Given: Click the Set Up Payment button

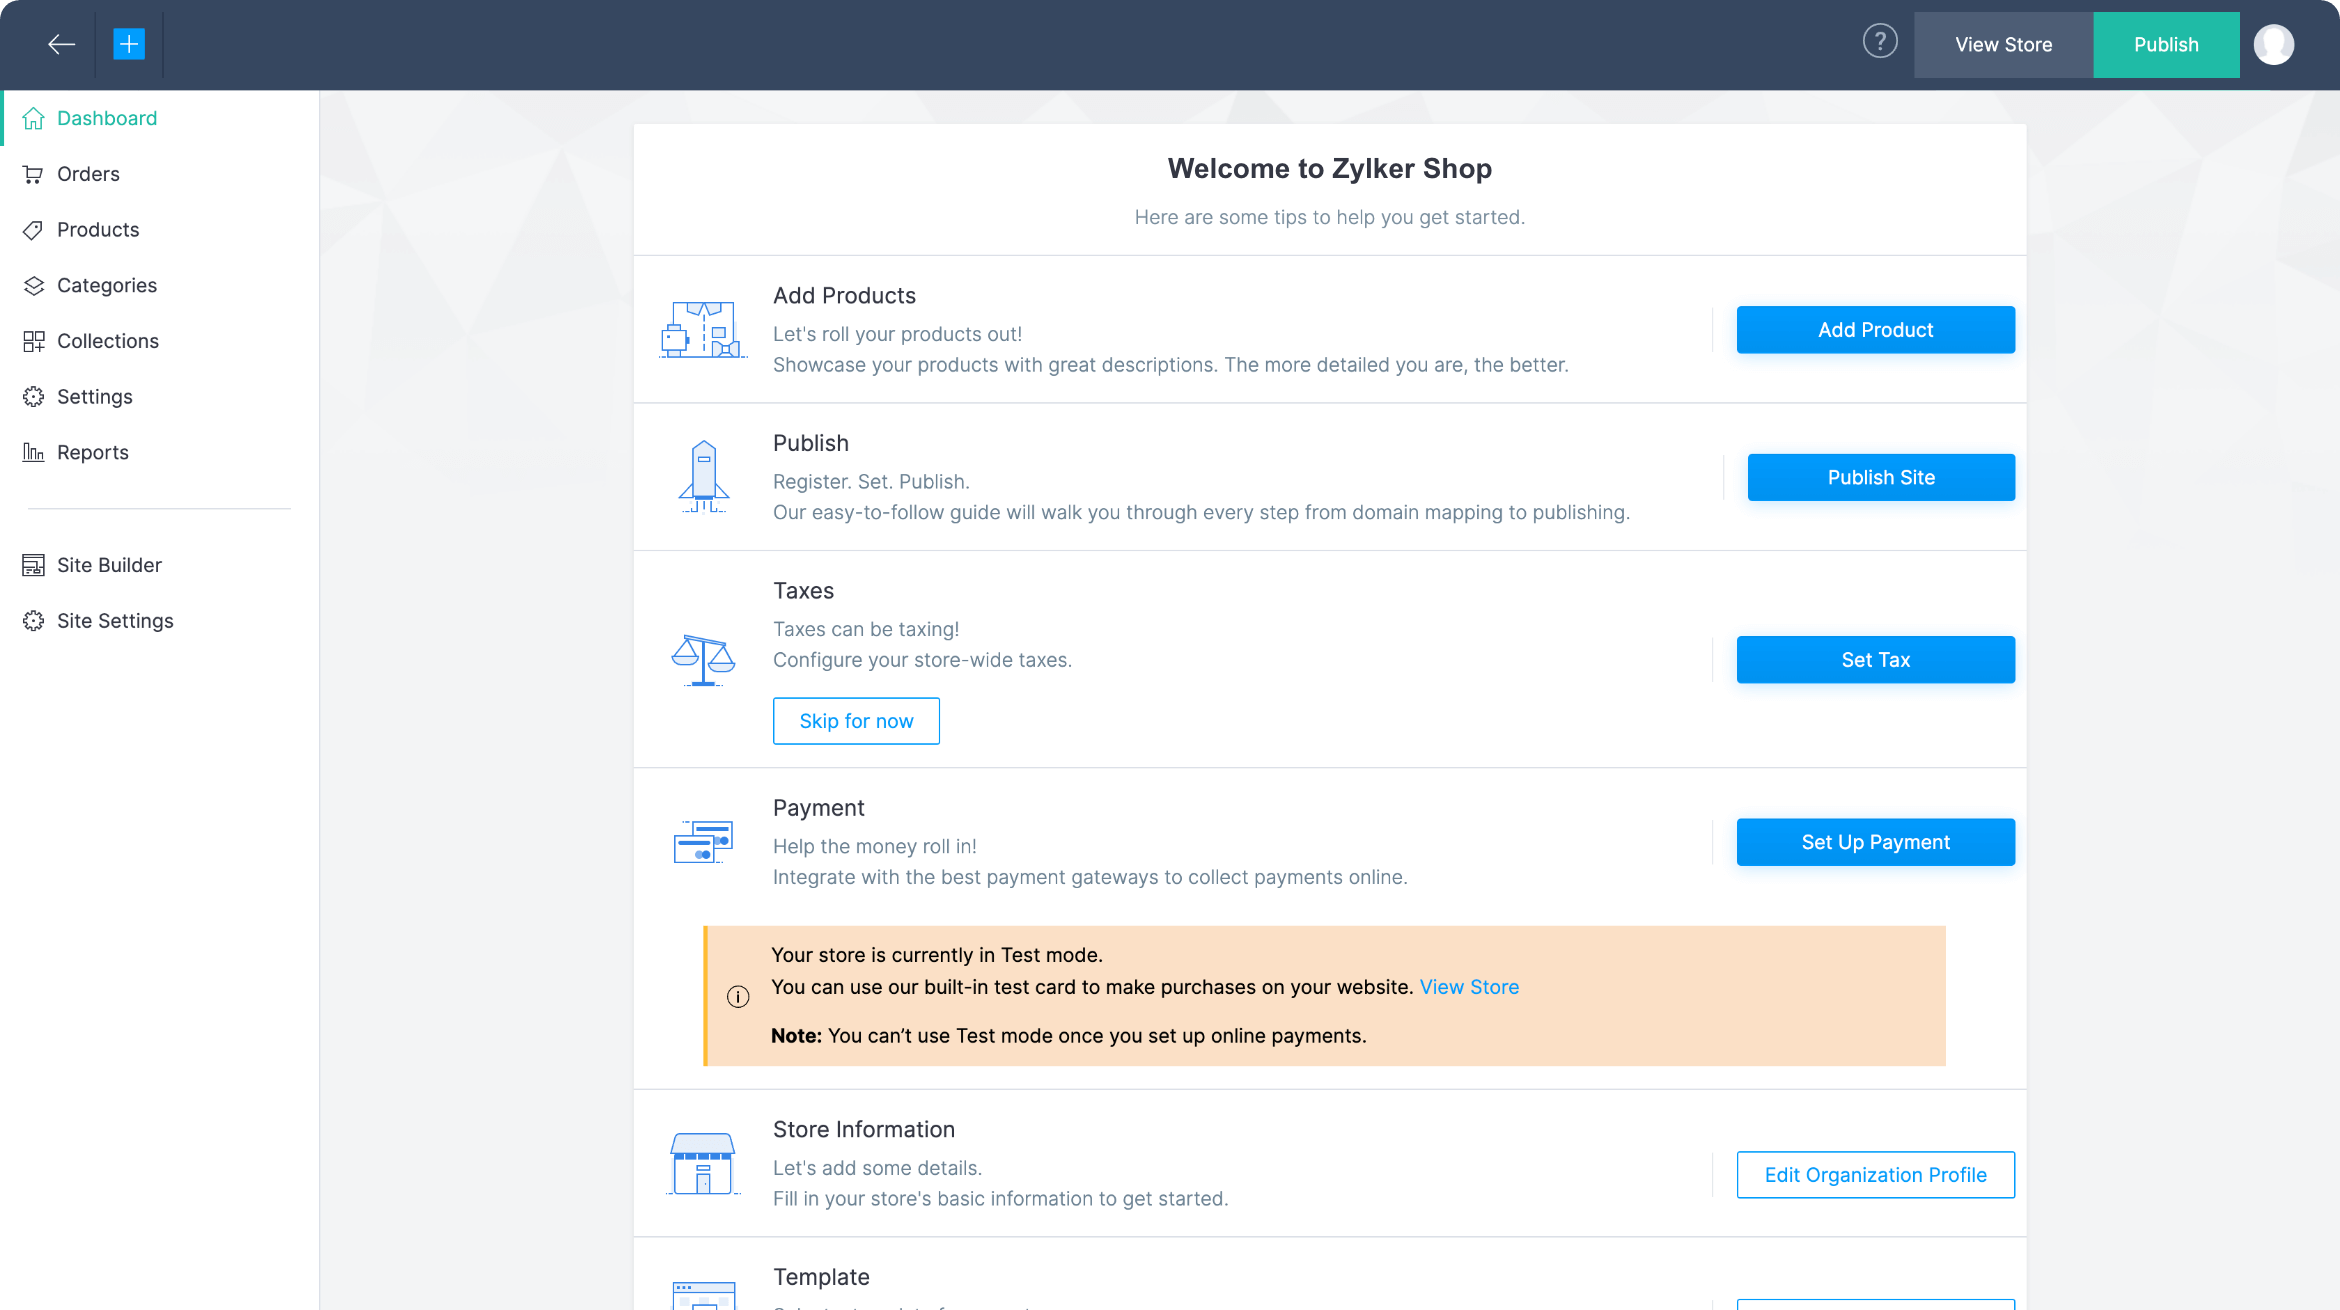Looking at the screenshot, I should point(1875,842).
